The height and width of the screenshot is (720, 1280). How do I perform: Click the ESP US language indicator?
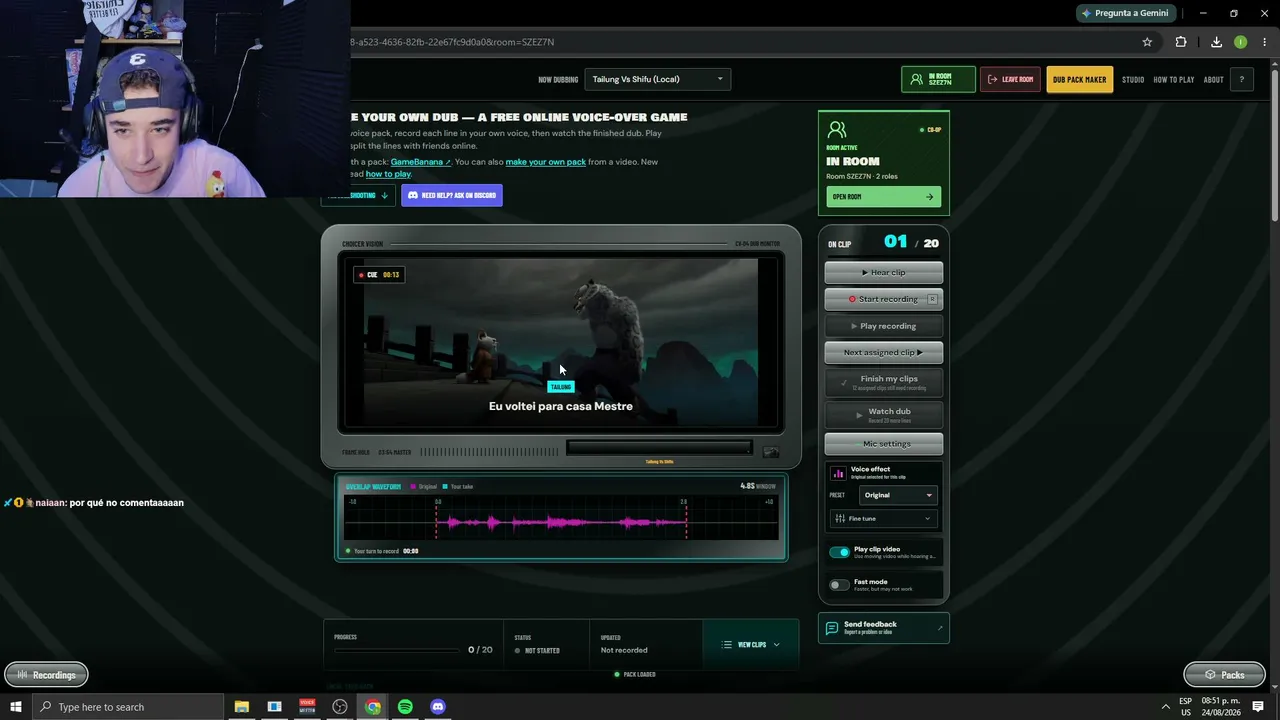coord(1186,707)
